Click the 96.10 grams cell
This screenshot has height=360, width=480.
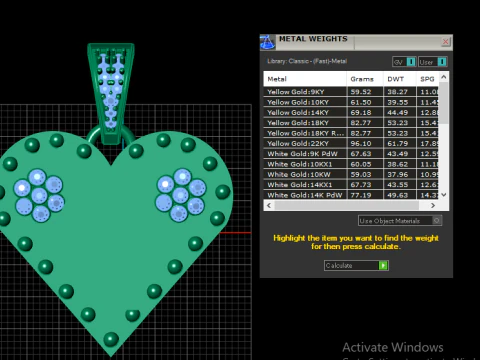pos(365,143)
